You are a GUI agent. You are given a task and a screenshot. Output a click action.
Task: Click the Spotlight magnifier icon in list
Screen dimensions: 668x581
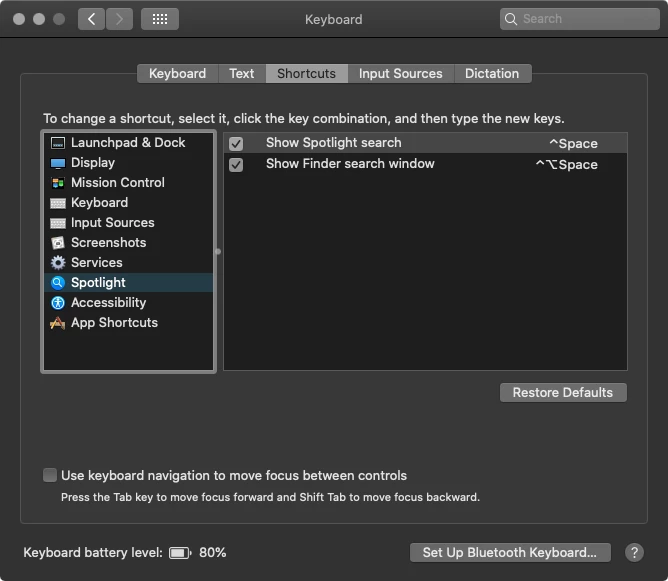pyautogui.click(x=58, y=283)
